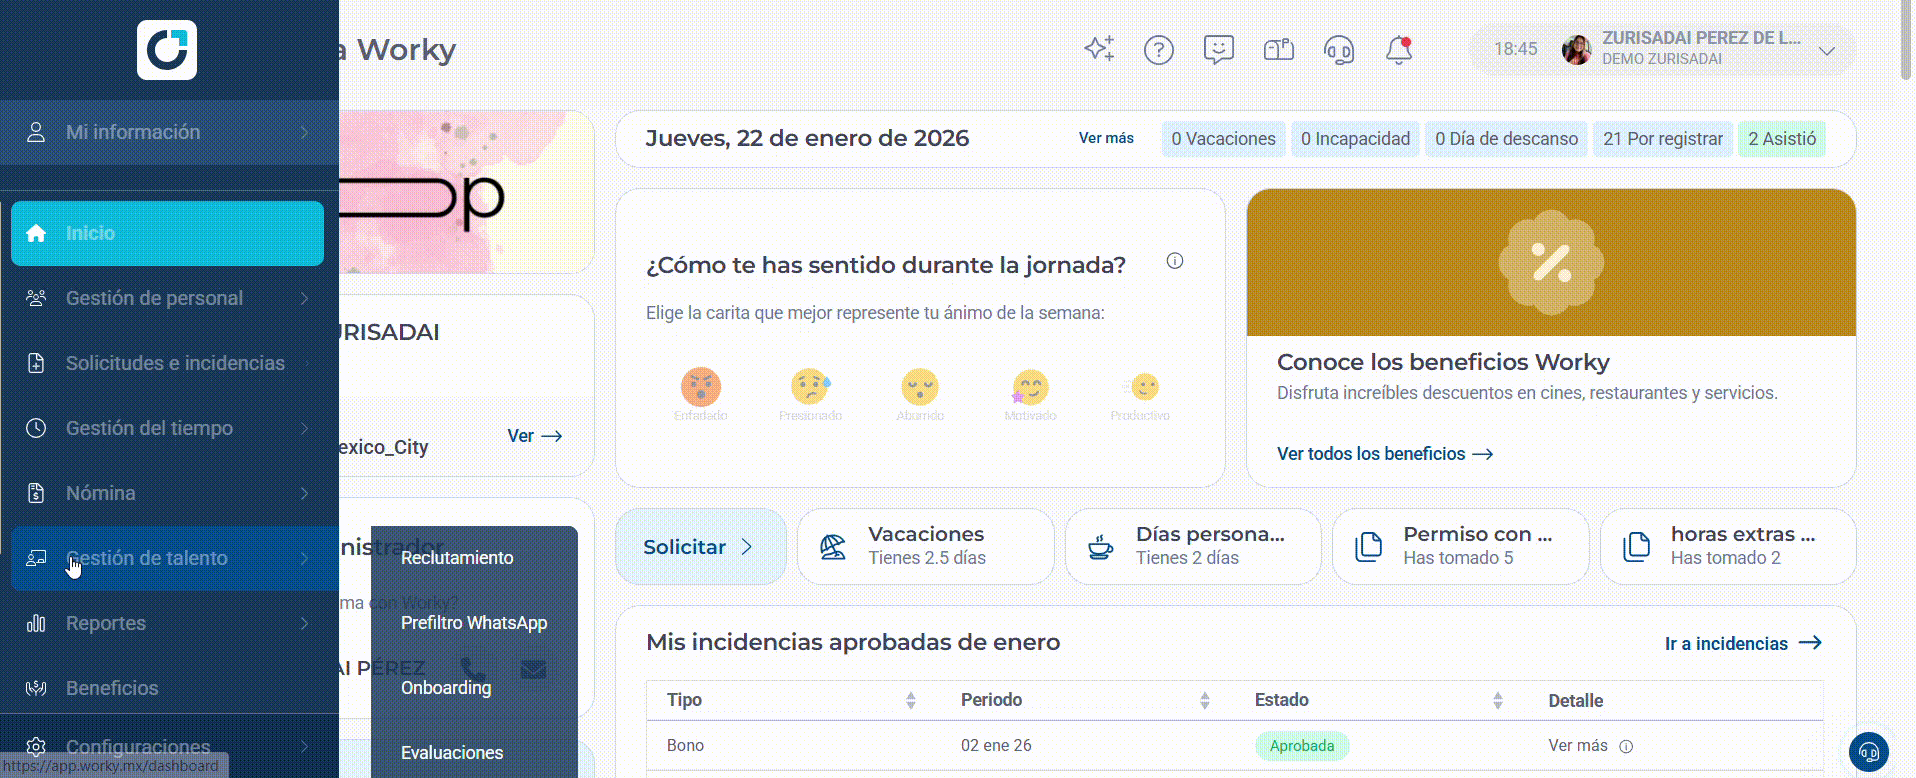Screen dimensions: 1916x778
Task: Open Vacaciones request card
Action: [x=926, y=547]
